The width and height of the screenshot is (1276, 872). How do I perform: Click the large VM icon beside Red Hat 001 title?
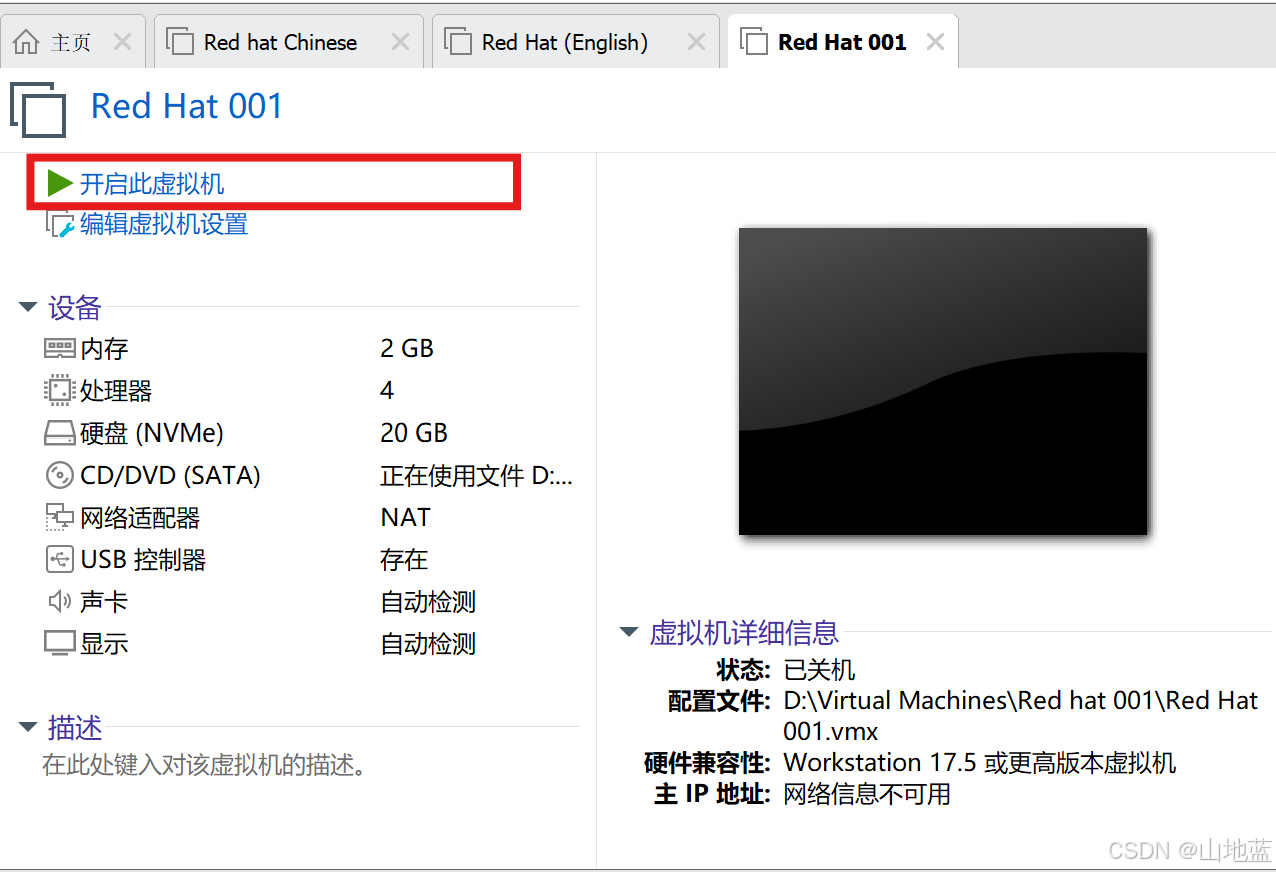[x=38, y=108]
